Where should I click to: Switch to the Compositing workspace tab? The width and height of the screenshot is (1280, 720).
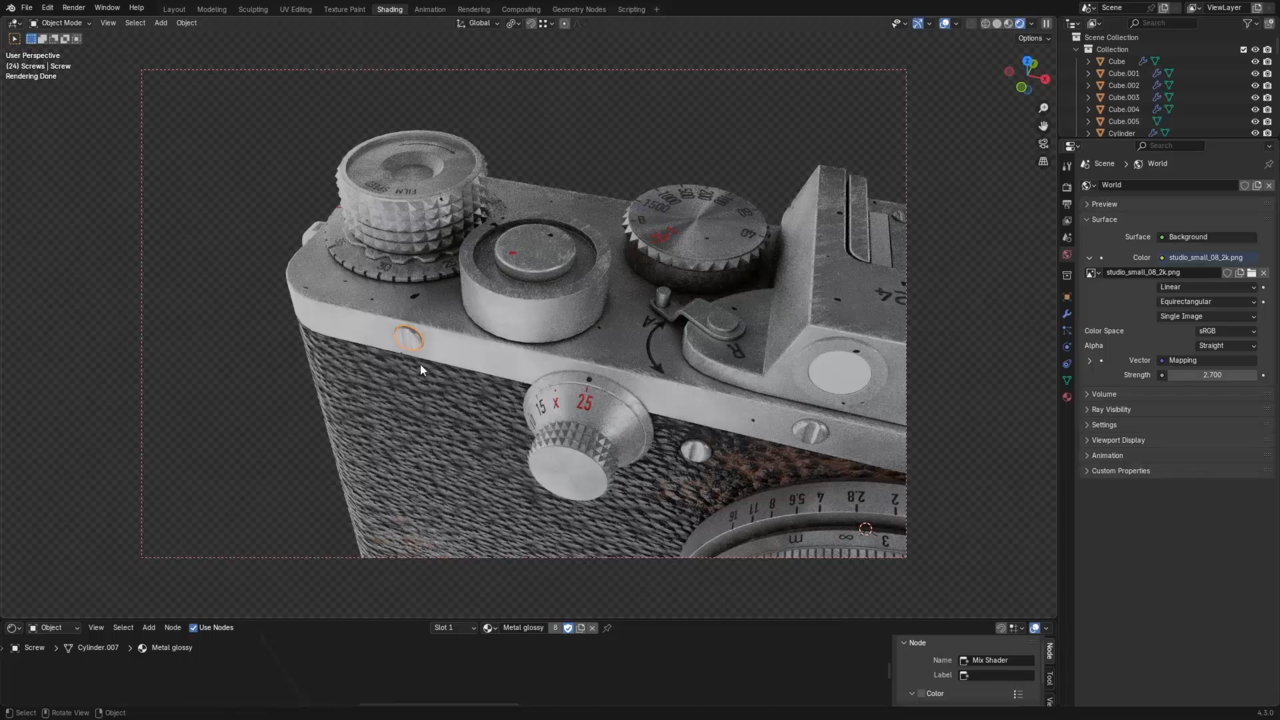(x=520, y=9)
